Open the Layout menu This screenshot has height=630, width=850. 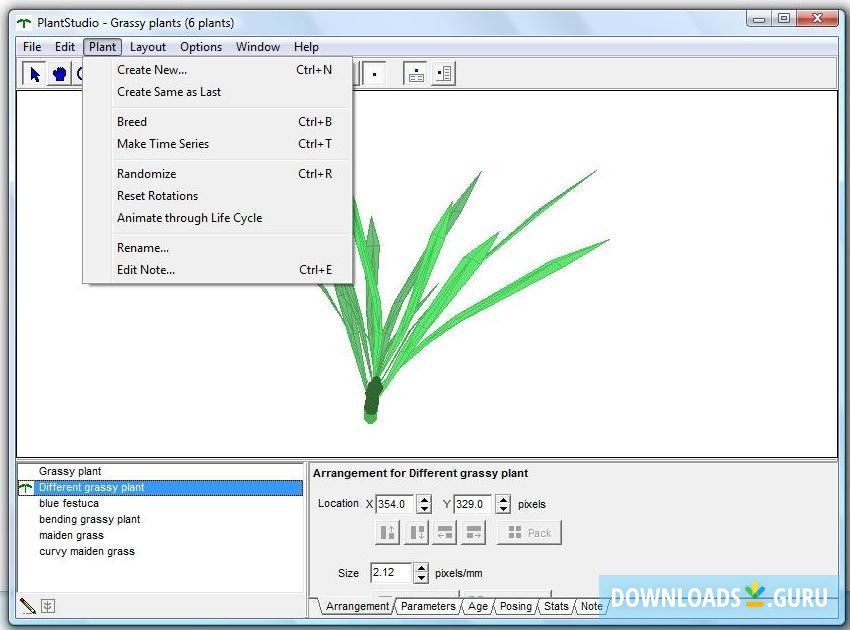tap(147, 47)
